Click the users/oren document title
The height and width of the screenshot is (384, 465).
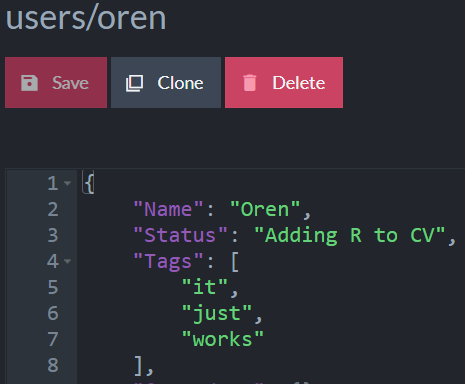[x=86, y=18]
